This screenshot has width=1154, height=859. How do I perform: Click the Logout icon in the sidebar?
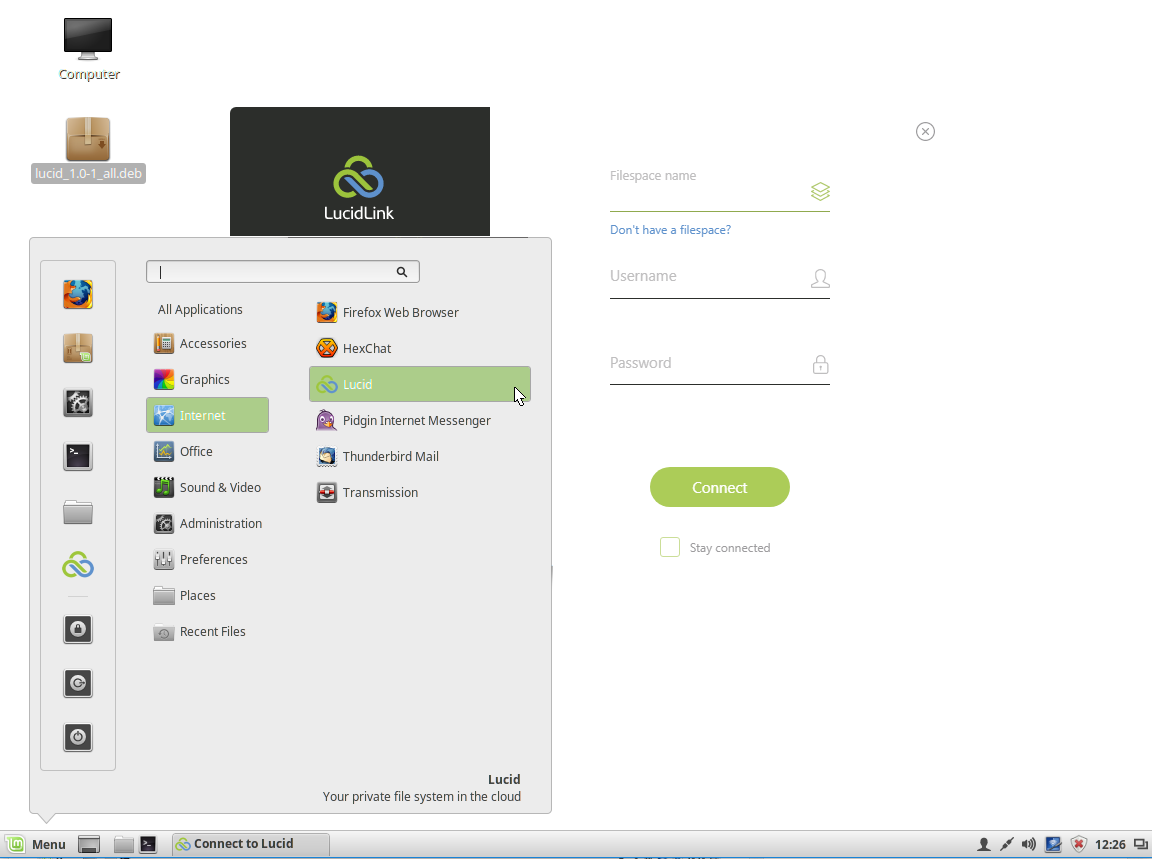click(78, 683)
